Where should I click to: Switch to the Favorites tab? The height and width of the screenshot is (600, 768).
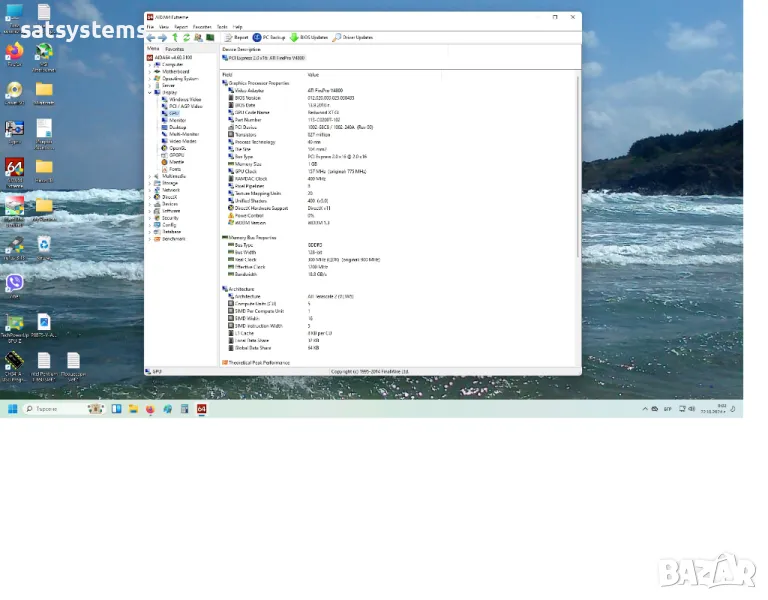174,48
